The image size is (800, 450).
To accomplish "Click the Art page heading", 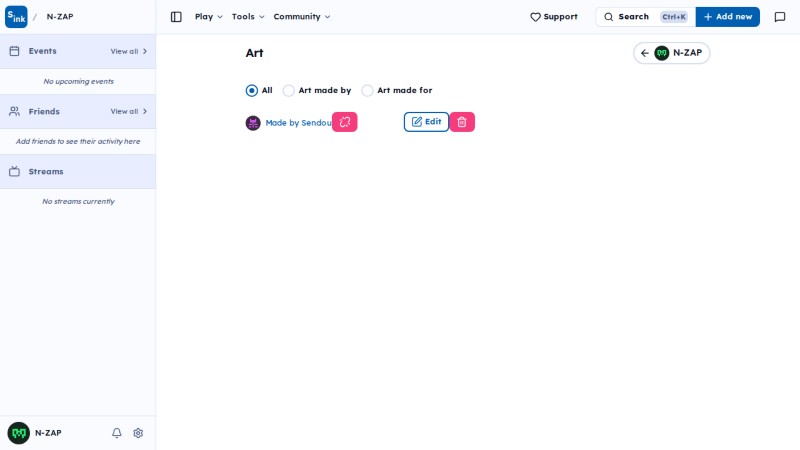I will 254,53.
